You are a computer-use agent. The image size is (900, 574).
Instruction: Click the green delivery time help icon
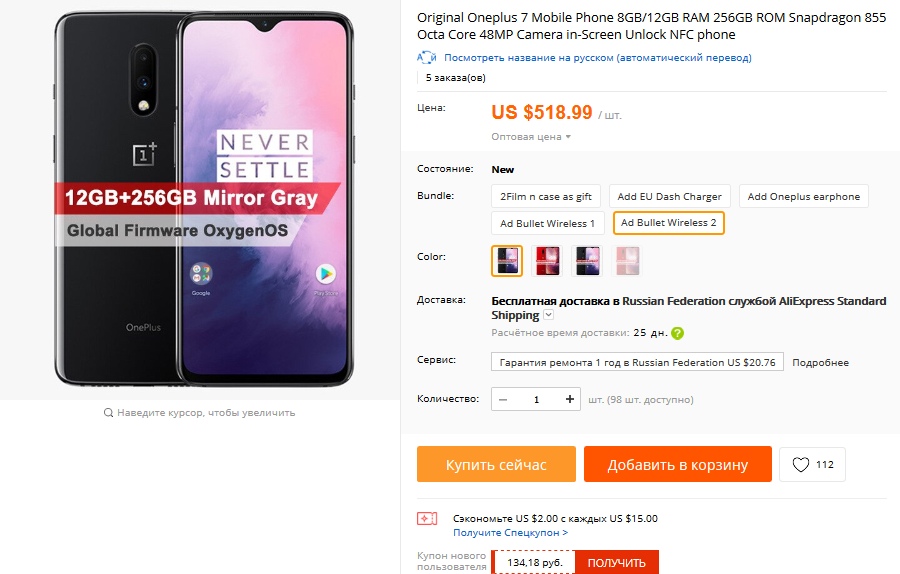pos(678,333)
